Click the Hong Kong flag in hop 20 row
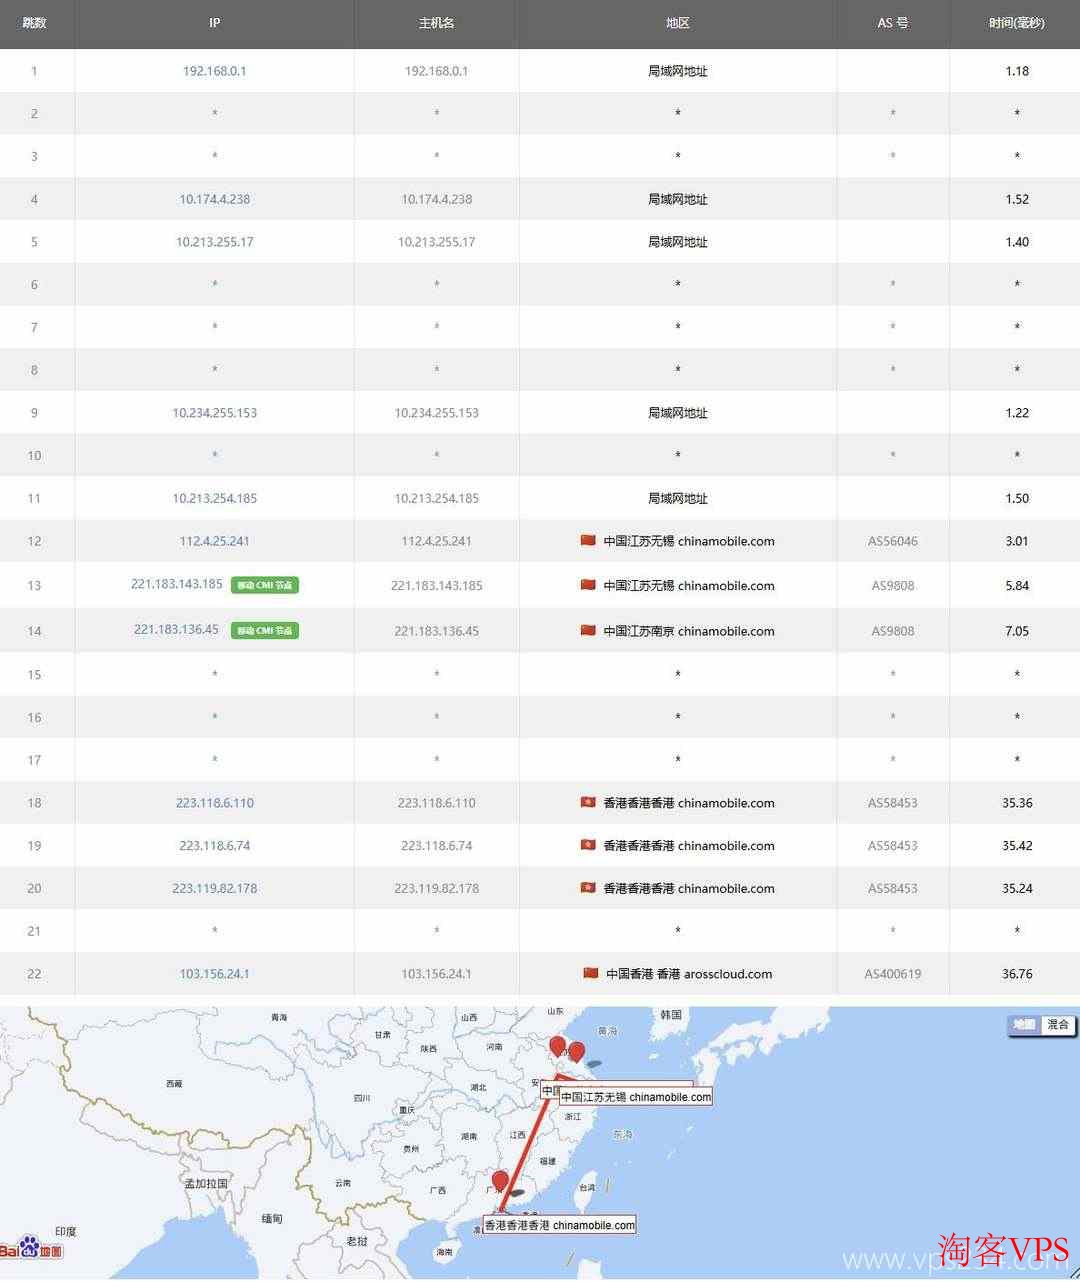Viewport: 1080px width, 1282px height. click(588, 888)
